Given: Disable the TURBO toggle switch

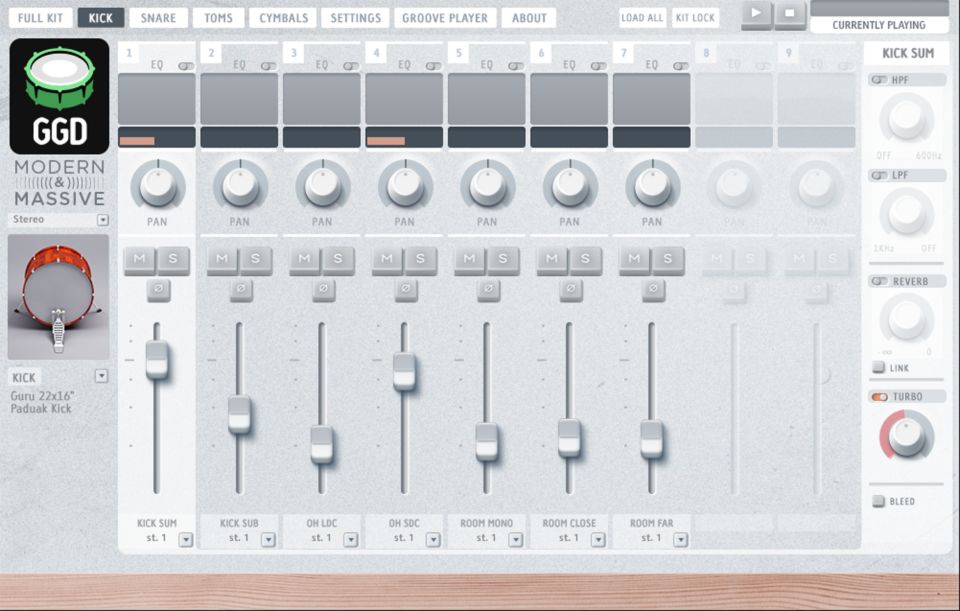Looking at the screenshot, I should [x=878, y=396].
